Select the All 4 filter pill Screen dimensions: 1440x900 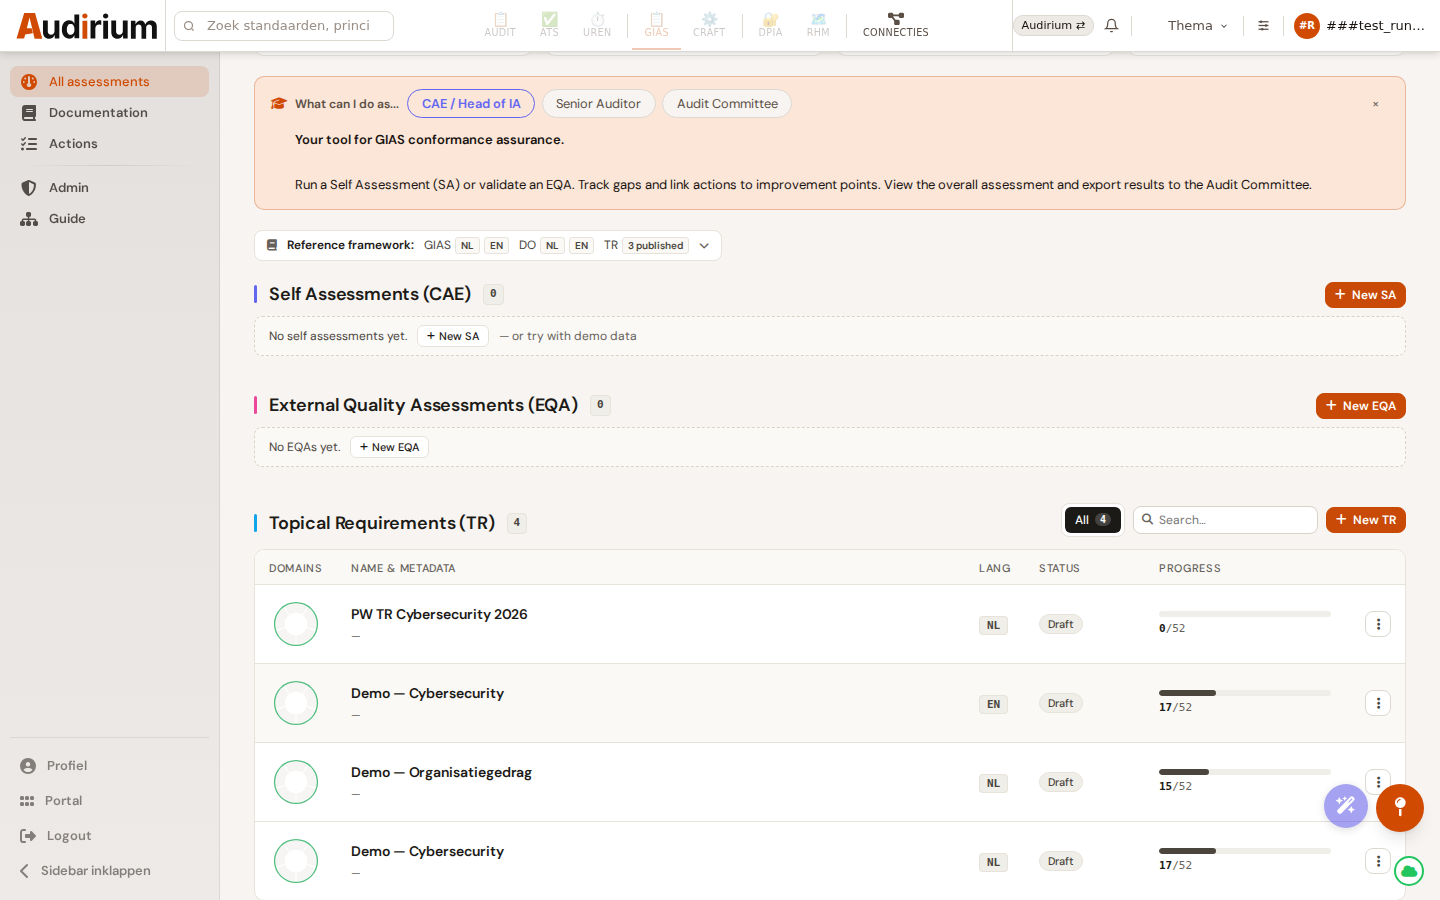[1092, 520]
